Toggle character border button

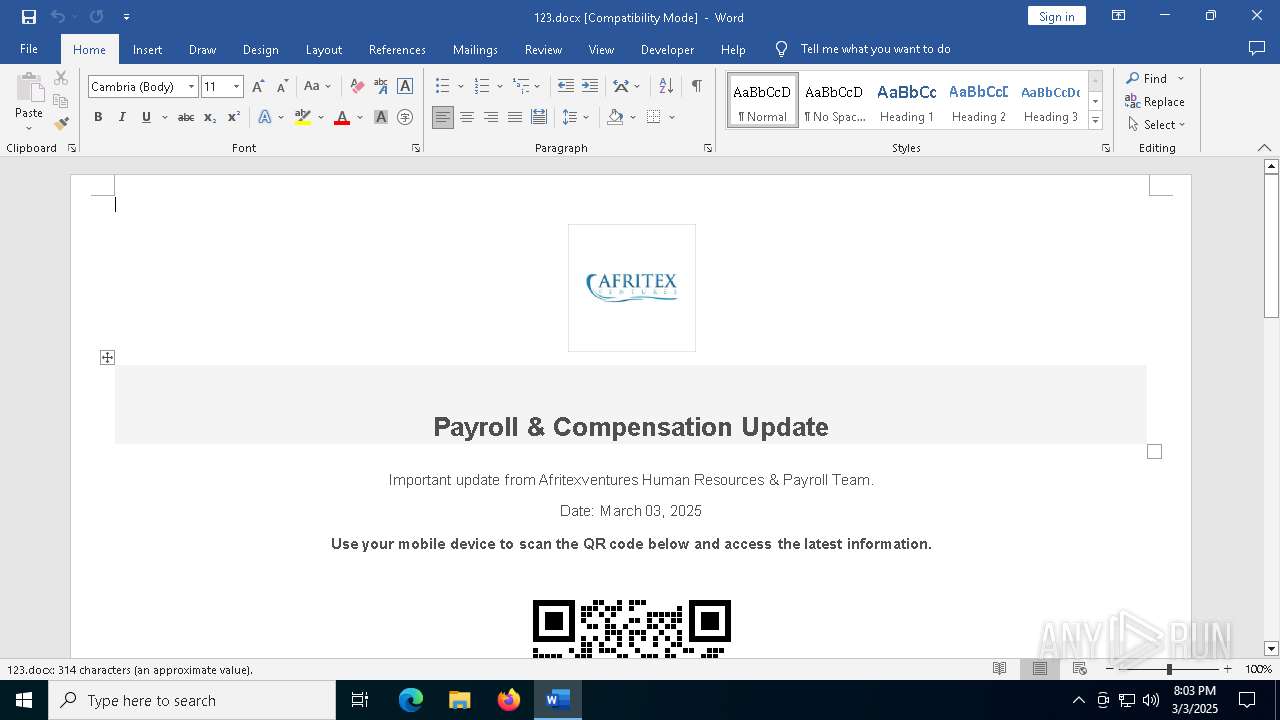click(405, 87)
